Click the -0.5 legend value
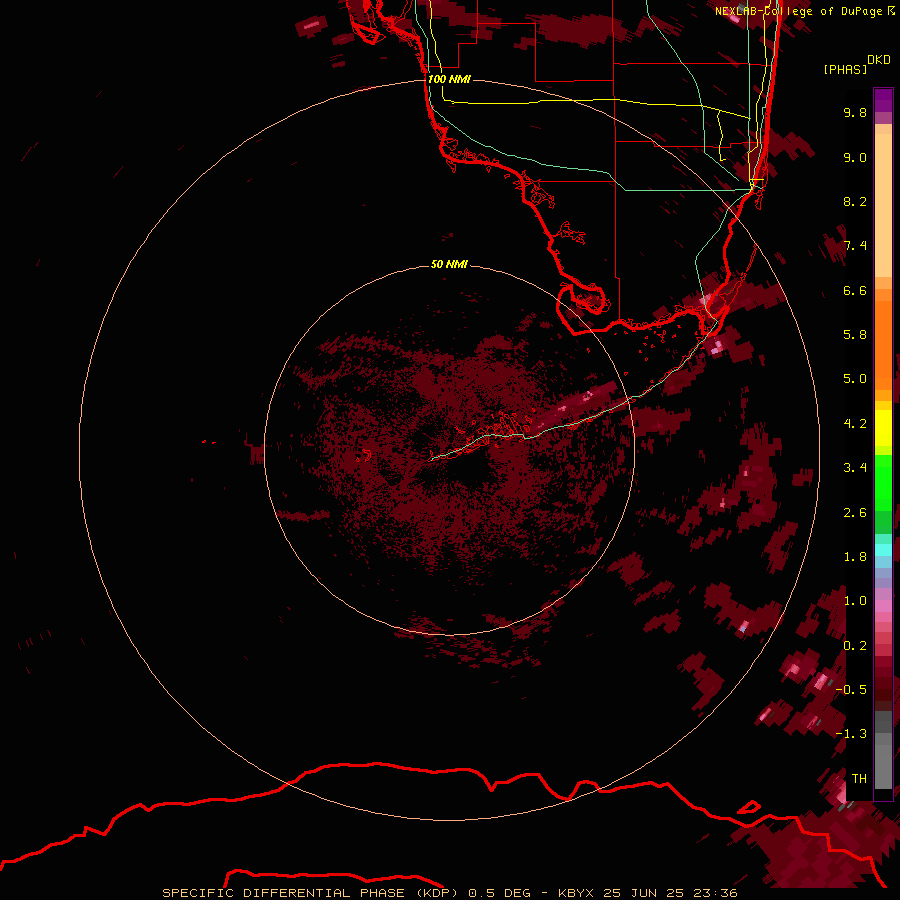The width and height of the screenshot is (900, 900). [x=851, y=690]
